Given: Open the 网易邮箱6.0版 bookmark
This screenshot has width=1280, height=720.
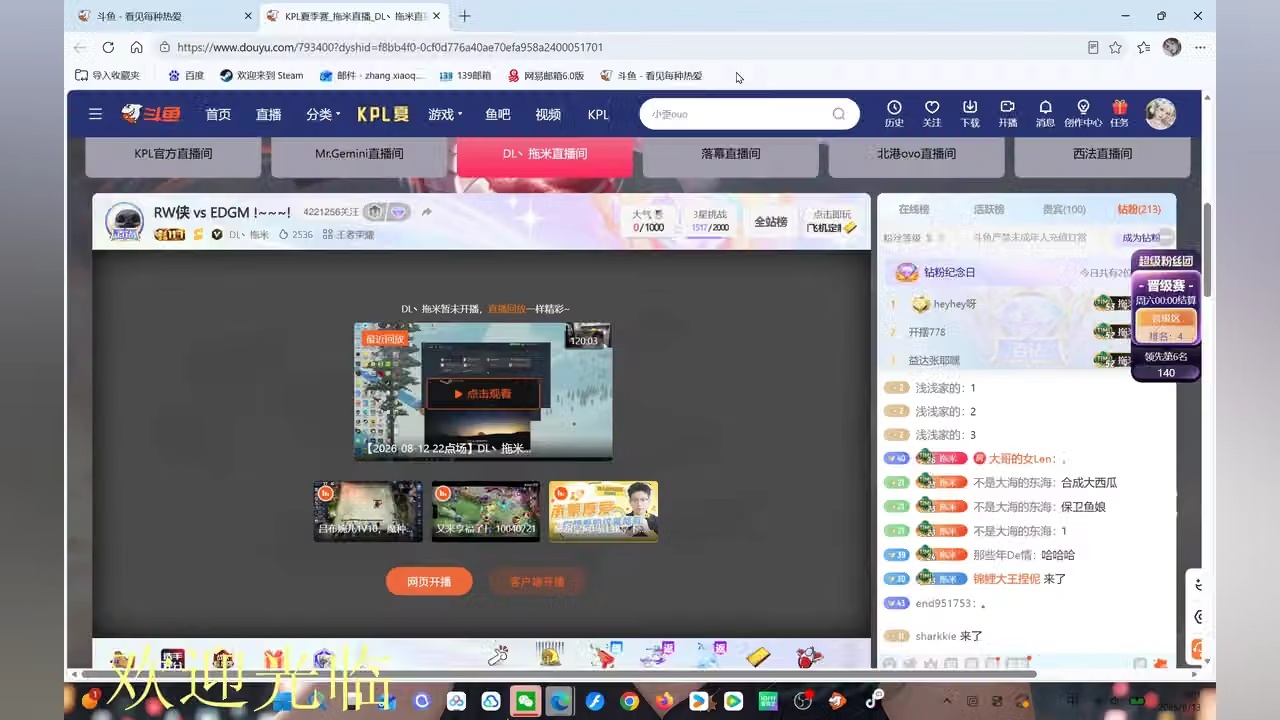Looking at the screenshot, I should pyautogui.click(x=546, y=75).
